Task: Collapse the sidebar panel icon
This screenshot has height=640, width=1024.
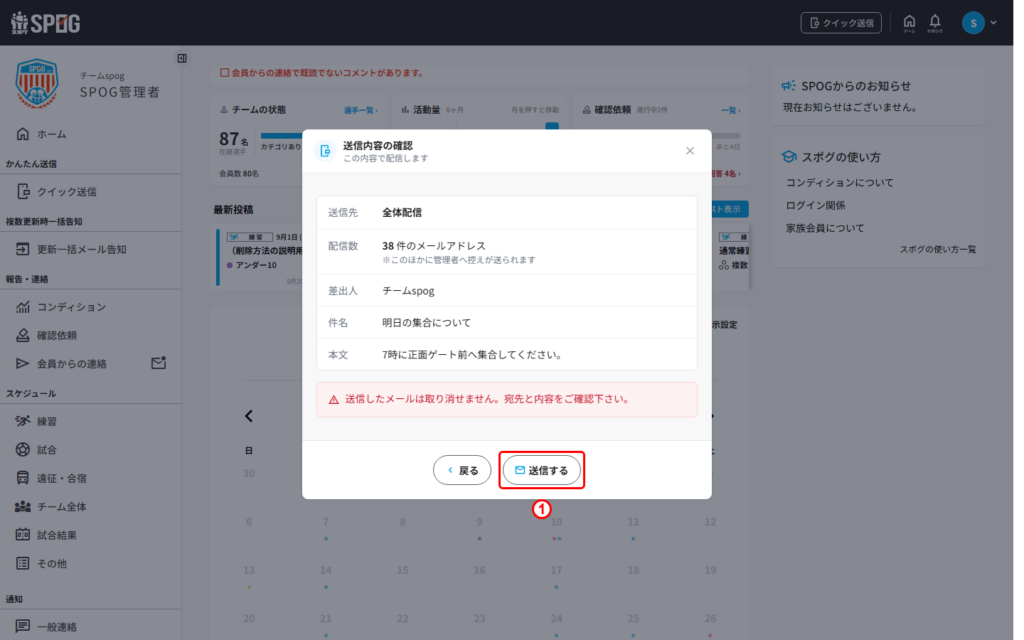Action: pos(182,58)
